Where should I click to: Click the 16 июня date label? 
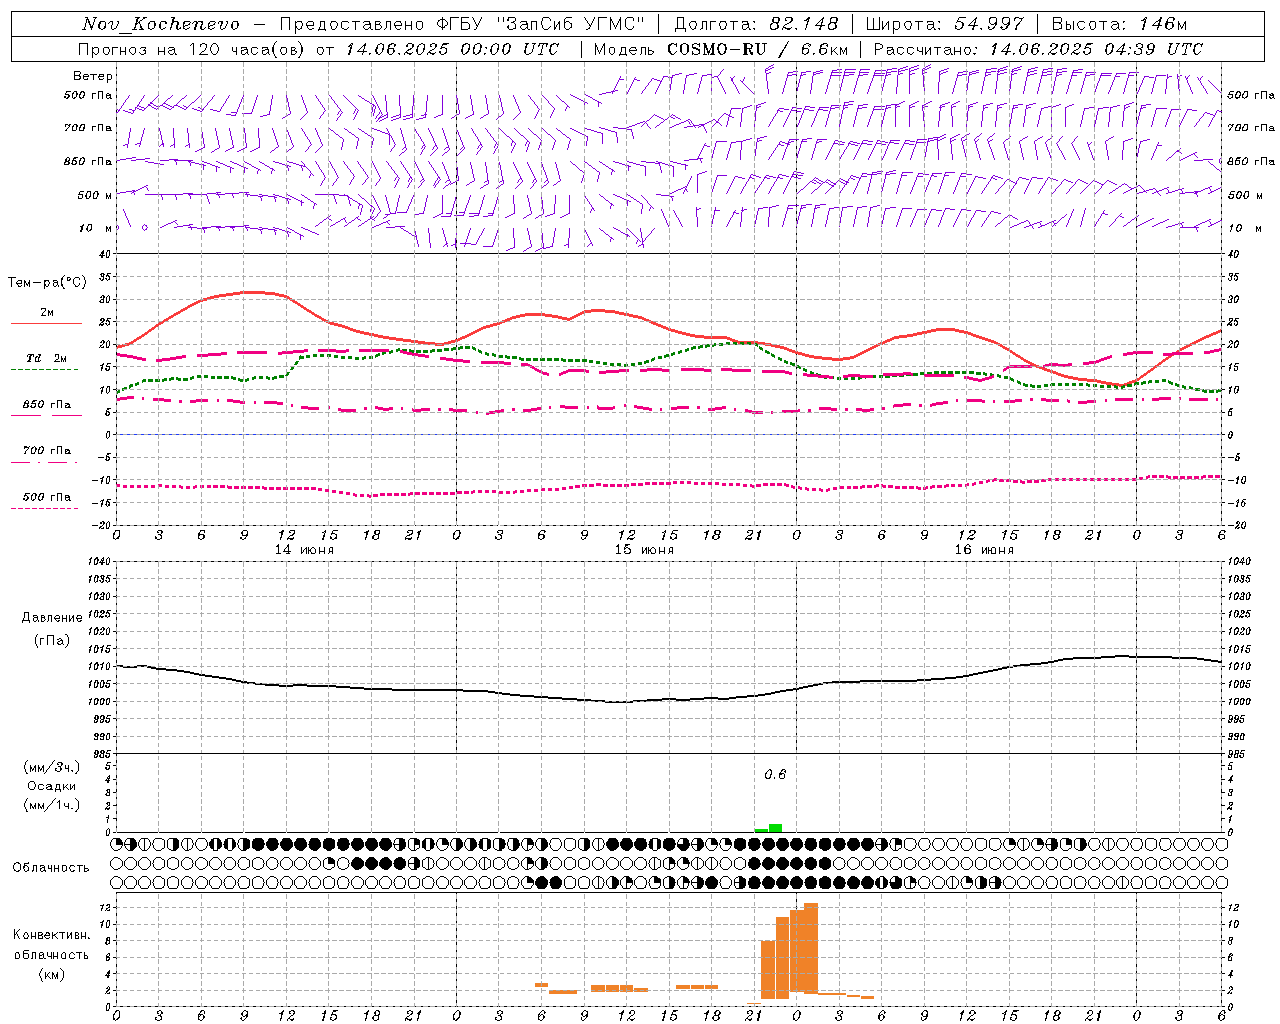(x=984, y=550)
